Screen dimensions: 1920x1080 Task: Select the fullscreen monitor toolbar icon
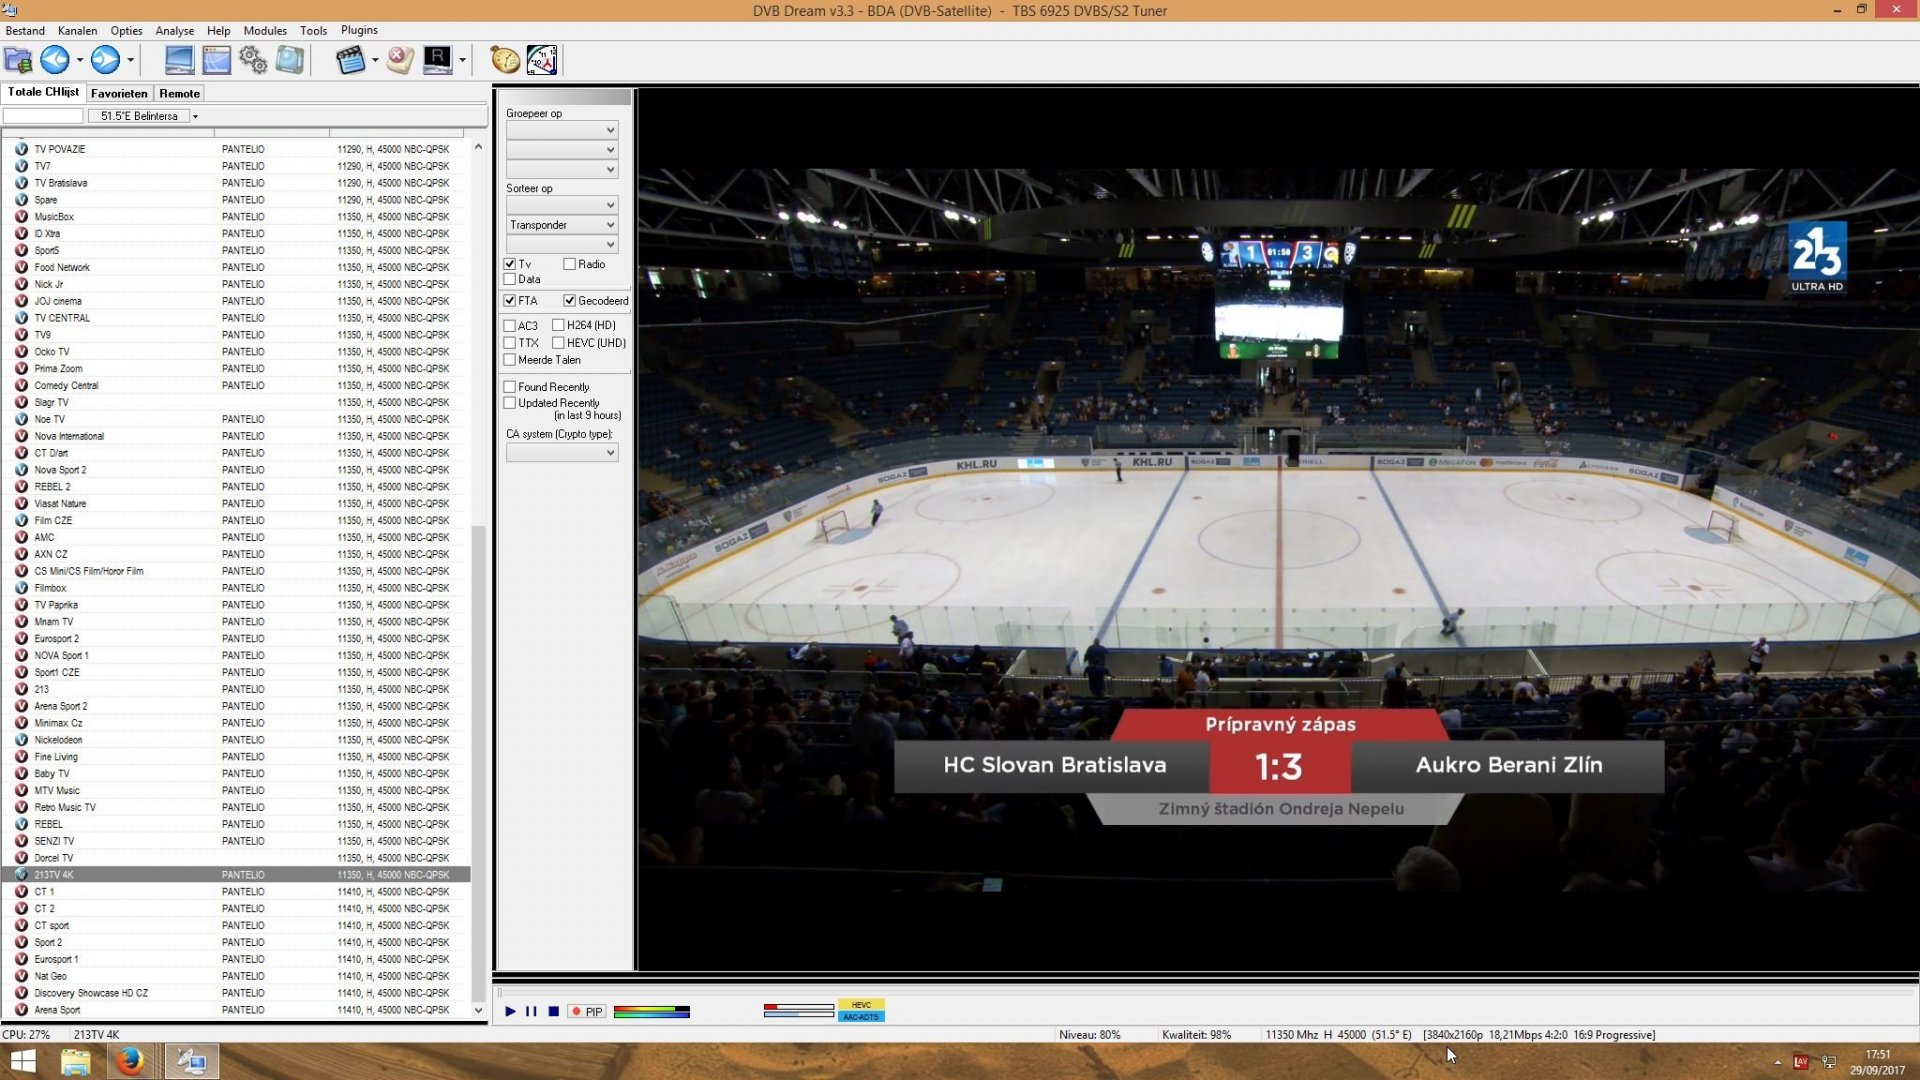pos(180,60)
